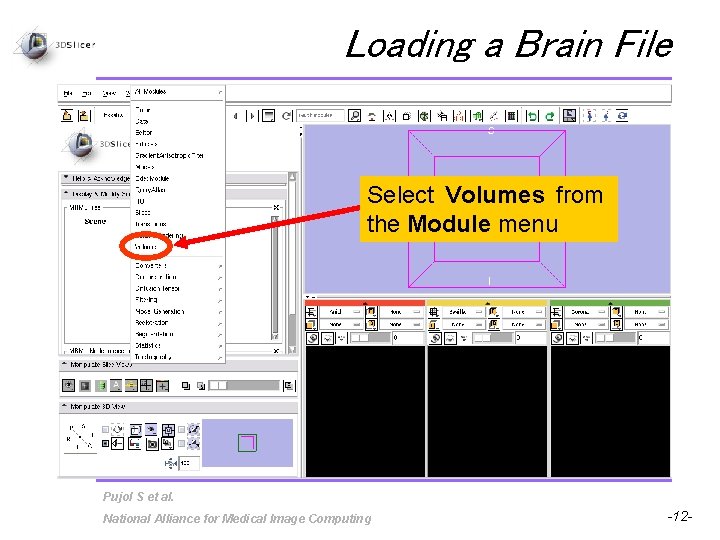Click the center 3D view icon

tap(169, 430)
